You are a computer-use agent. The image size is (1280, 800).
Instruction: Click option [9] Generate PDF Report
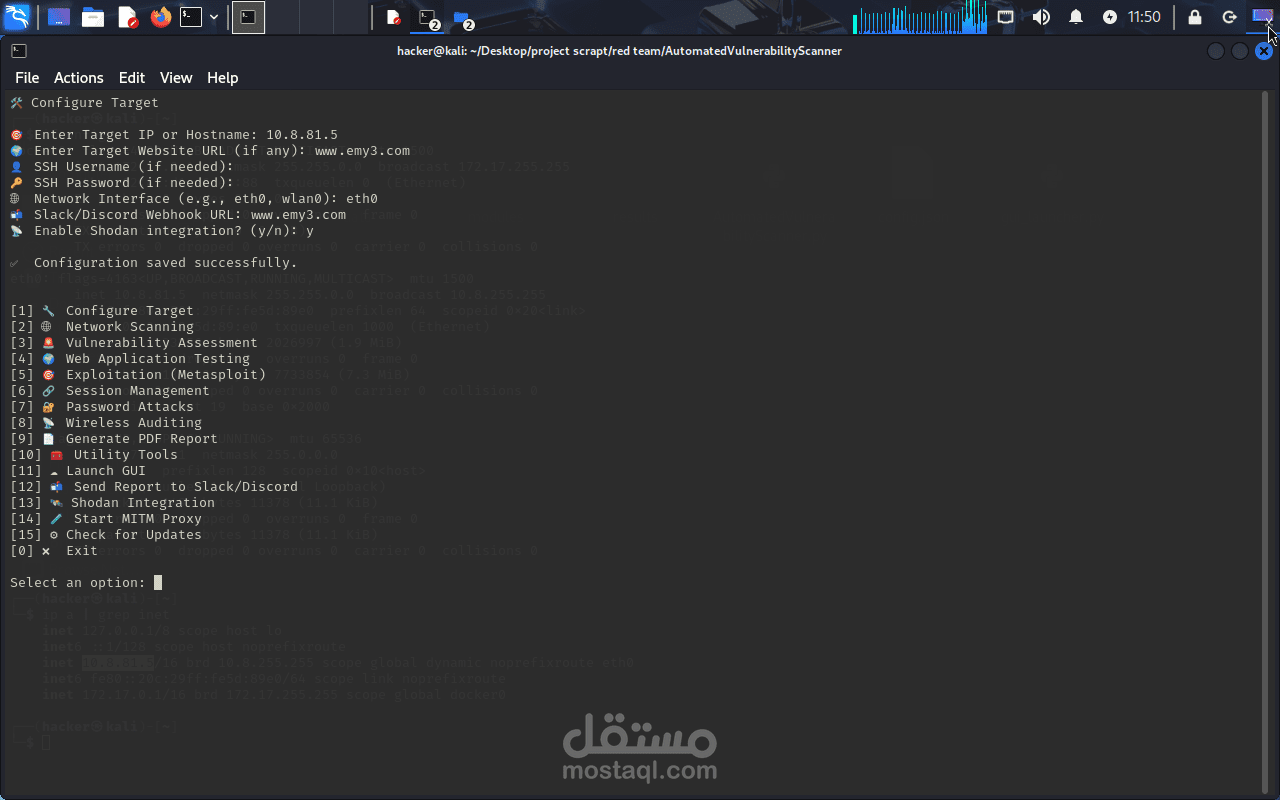point(114,439)
